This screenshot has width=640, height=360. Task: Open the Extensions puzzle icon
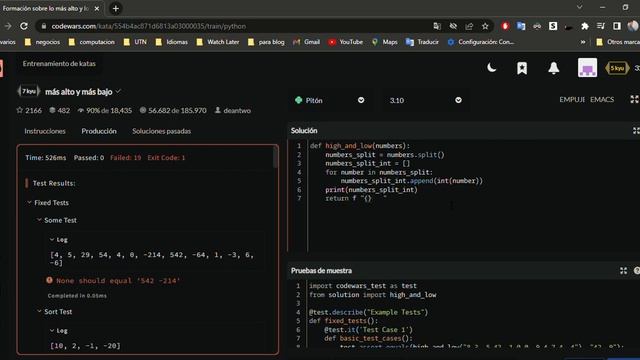click(584, 26)
